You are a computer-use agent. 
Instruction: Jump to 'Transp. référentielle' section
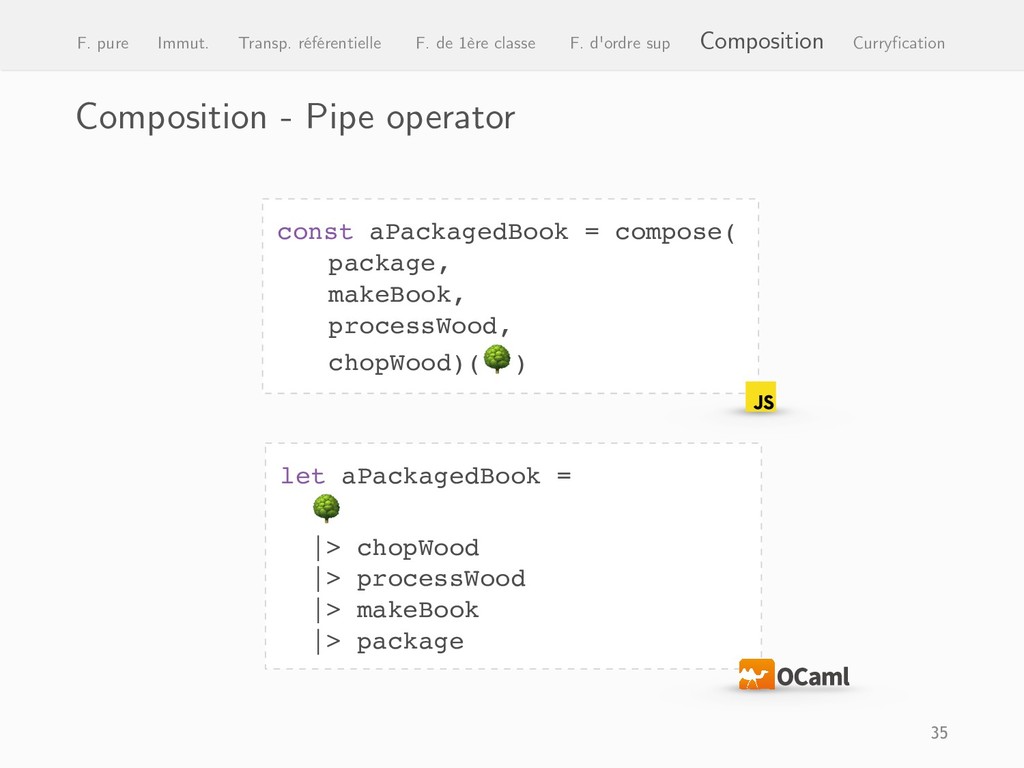click(310, 43)
